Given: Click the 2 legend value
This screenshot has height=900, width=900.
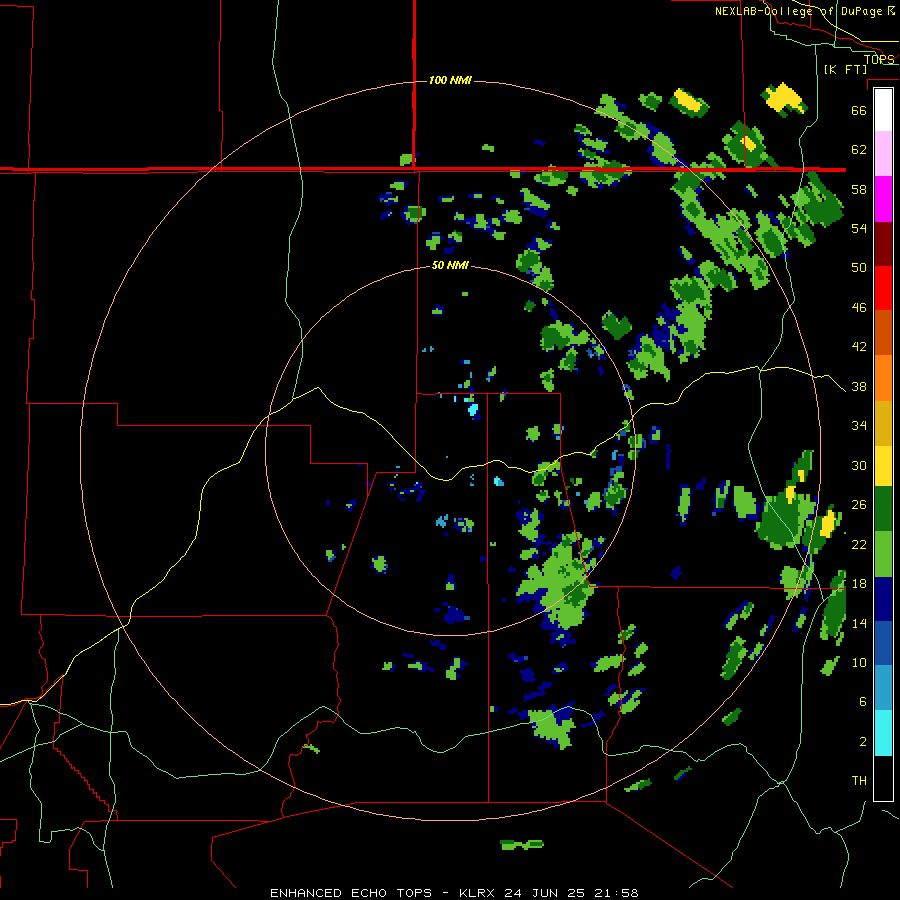Looking at the screenshot, I should (863, 742).
